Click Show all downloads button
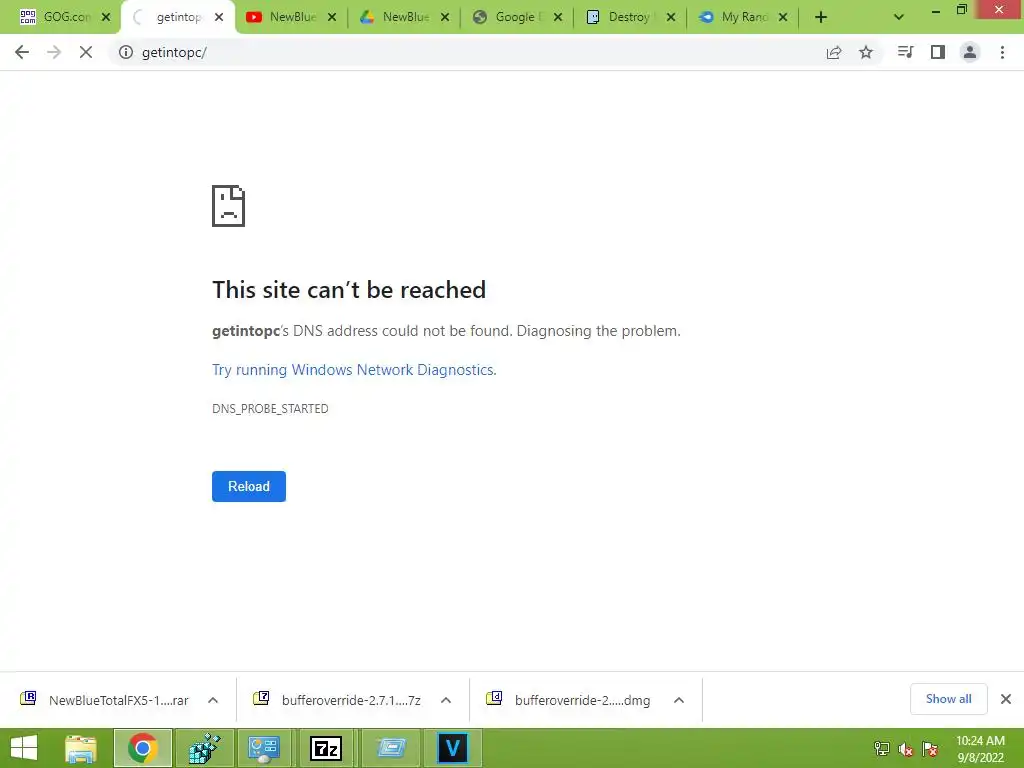The height and width of the screenshot is (768, 1024). coord(948,699)
